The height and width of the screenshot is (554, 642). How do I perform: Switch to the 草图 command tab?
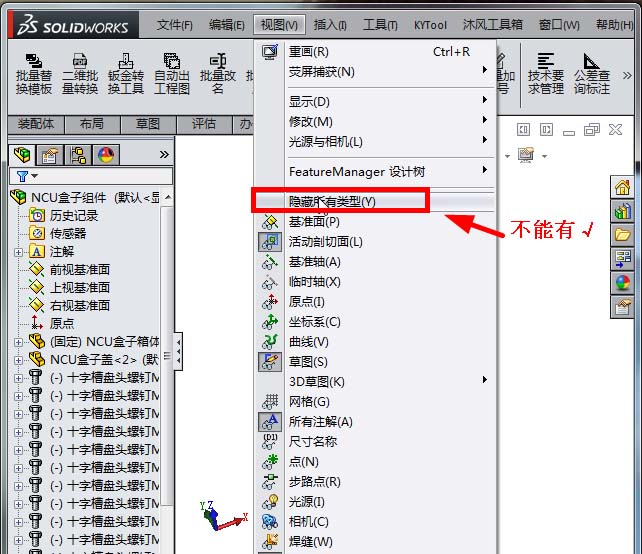click(x=148, y=124)
